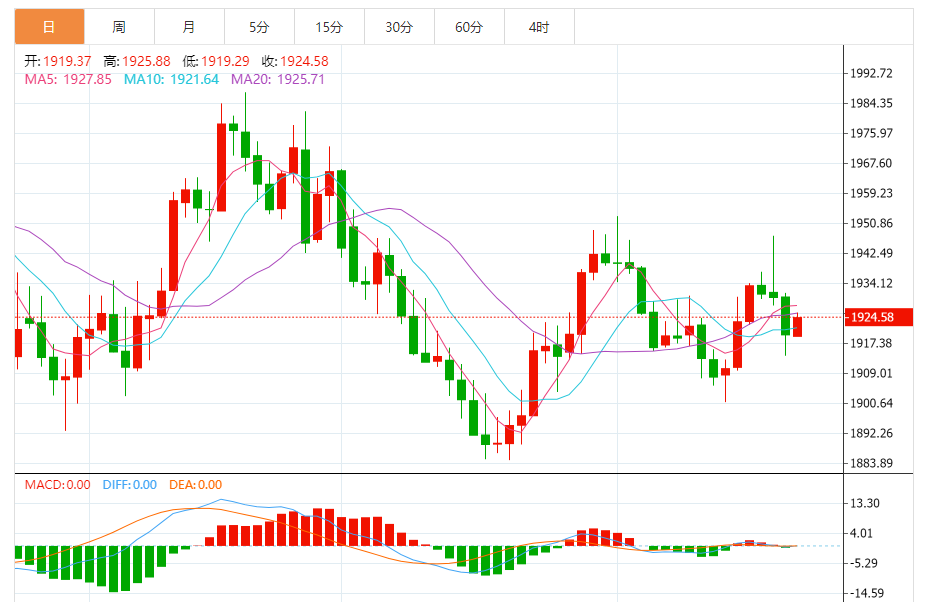Click the 4.01 MACD axis label
This screenshot has height=602, width=926.
pos(861,533)
